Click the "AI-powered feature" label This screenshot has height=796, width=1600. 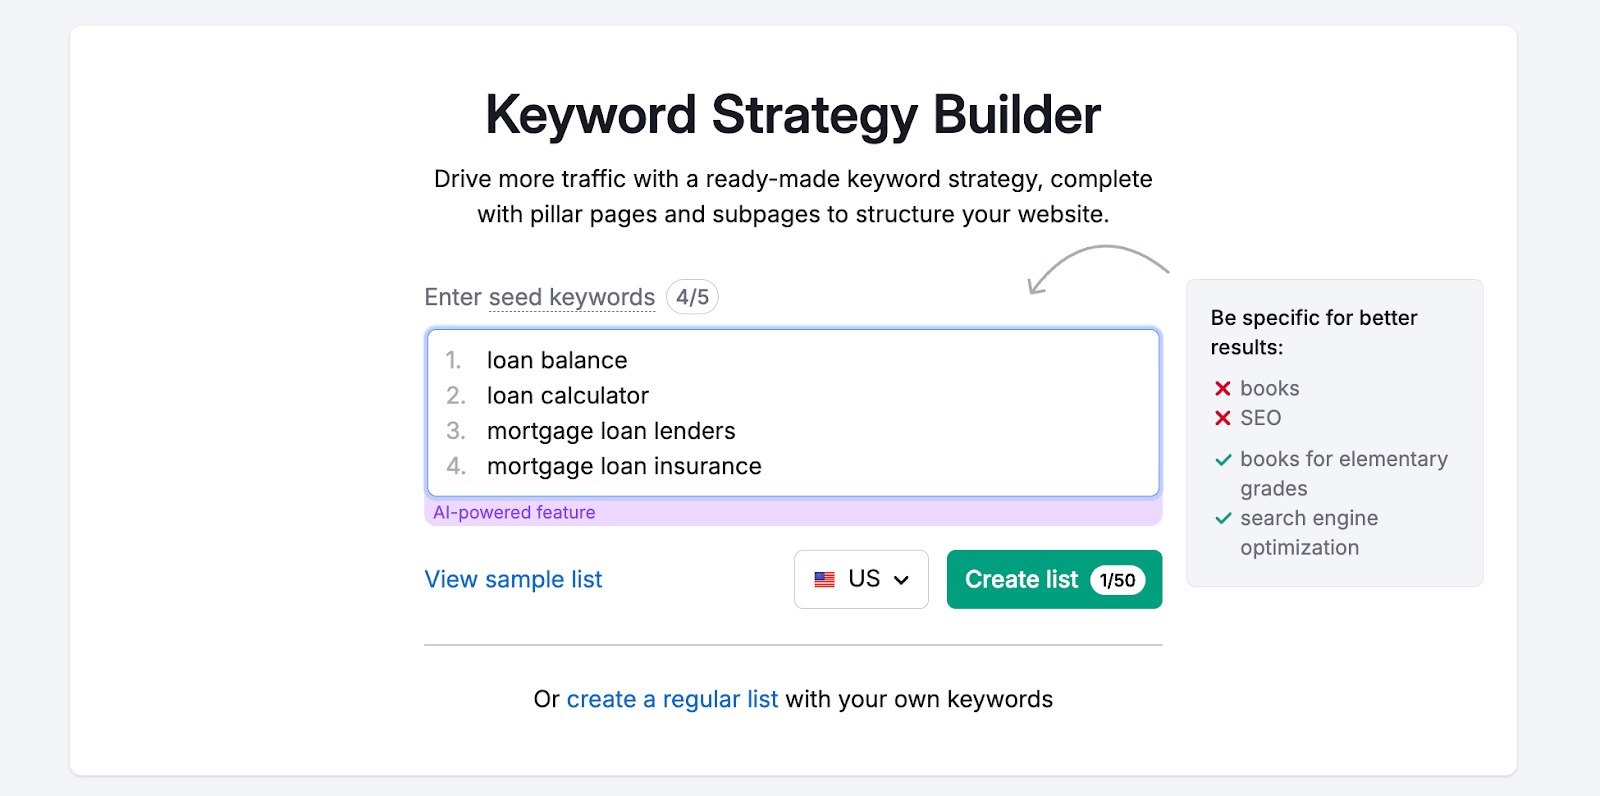coord(513,511)
